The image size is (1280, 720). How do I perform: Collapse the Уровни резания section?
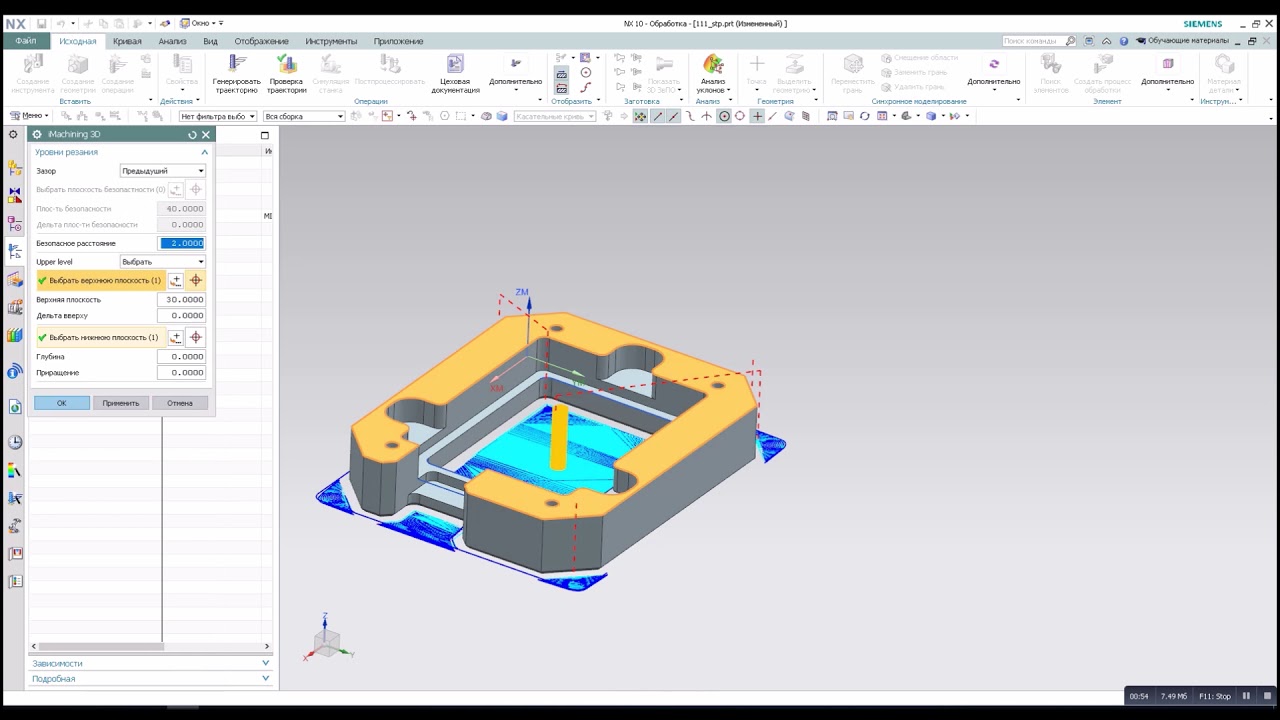point(204,152)
